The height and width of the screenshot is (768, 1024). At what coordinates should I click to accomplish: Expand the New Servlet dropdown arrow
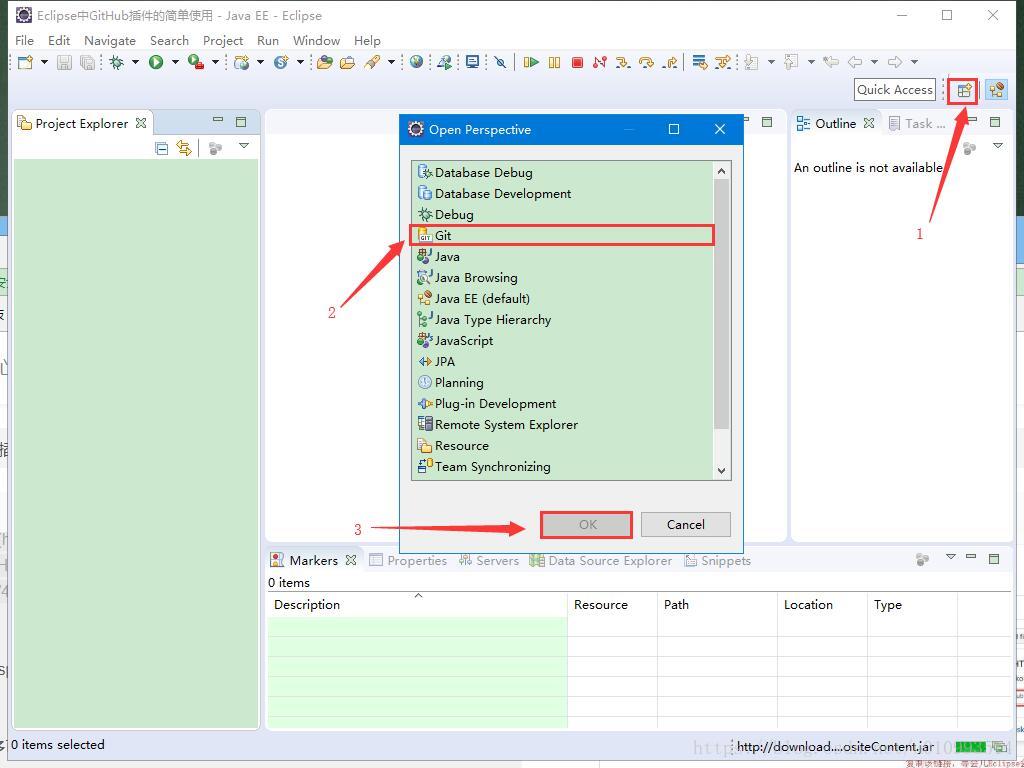coord(300,62)
